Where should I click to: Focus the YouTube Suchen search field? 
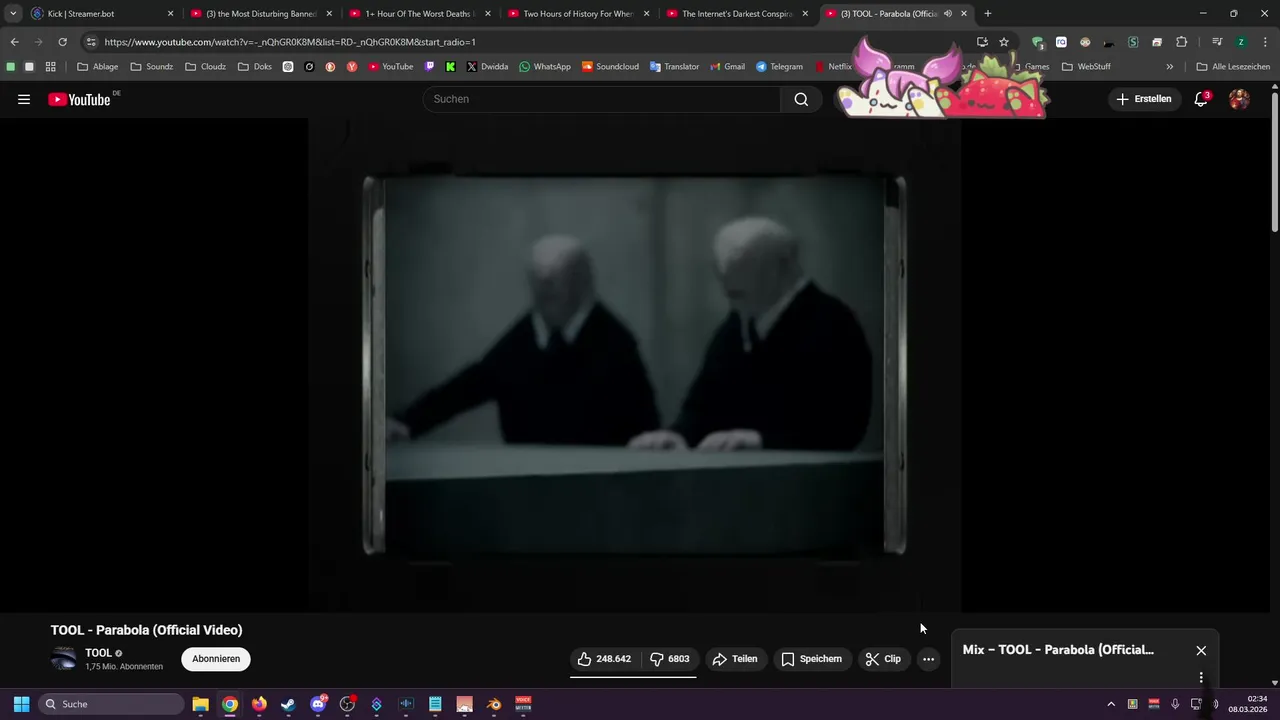coord(602,99)
